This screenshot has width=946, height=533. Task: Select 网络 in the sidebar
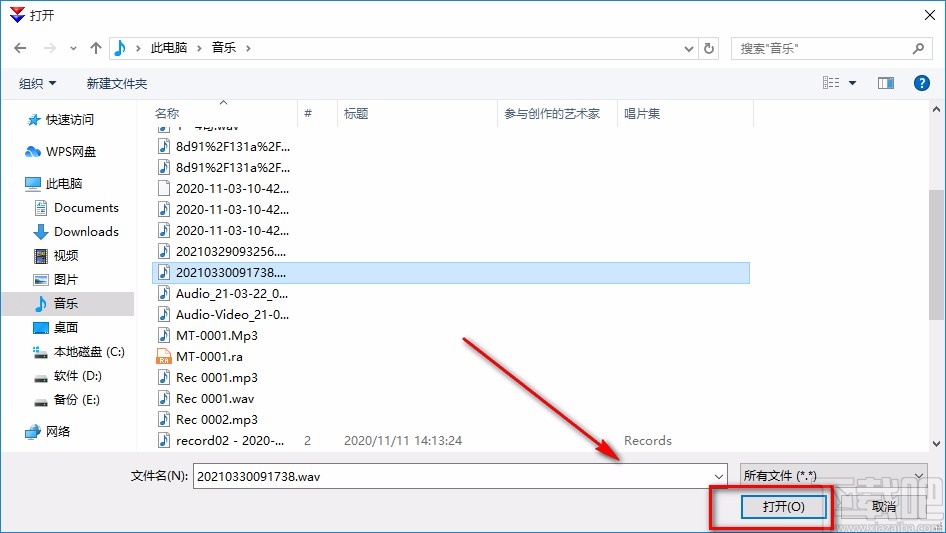(x=58, y=432)
